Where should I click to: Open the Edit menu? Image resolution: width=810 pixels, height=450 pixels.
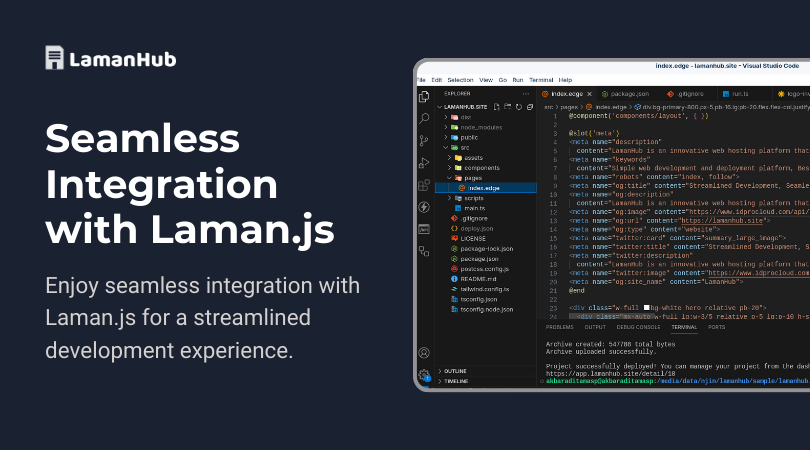[x=437, y=80]
